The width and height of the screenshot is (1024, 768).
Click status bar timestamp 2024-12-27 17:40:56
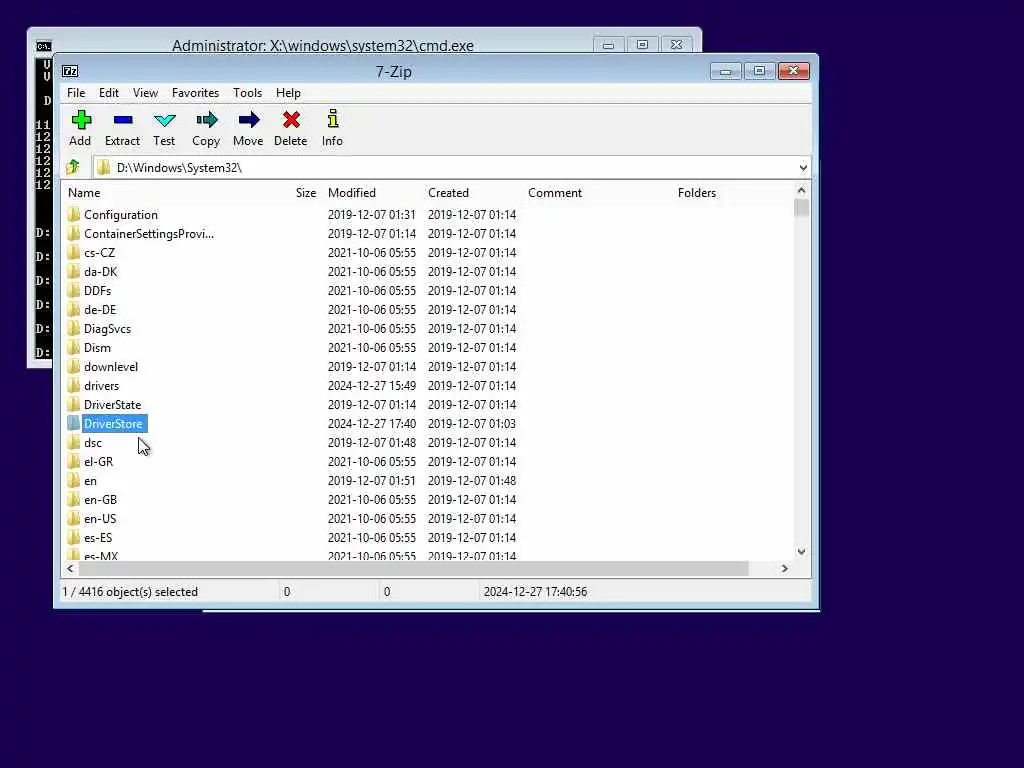(536, 592)
